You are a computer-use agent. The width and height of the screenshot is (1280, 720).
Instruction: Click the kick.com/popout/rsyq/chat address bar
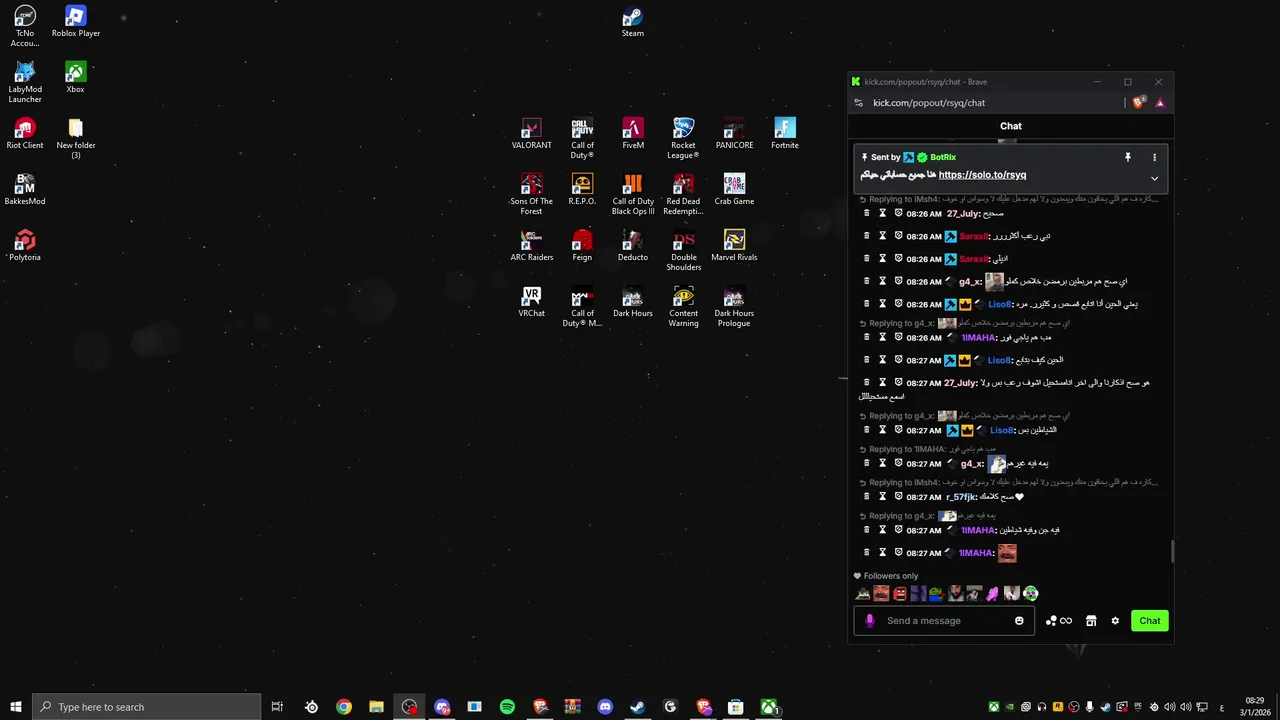(x=929, y=103)
